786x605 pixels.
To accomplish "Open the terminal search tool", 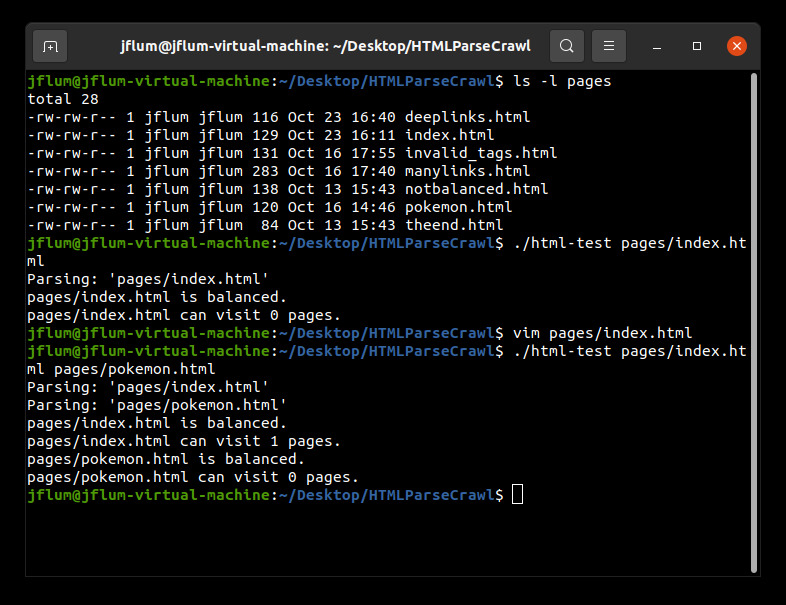I will tap(566, 46).
